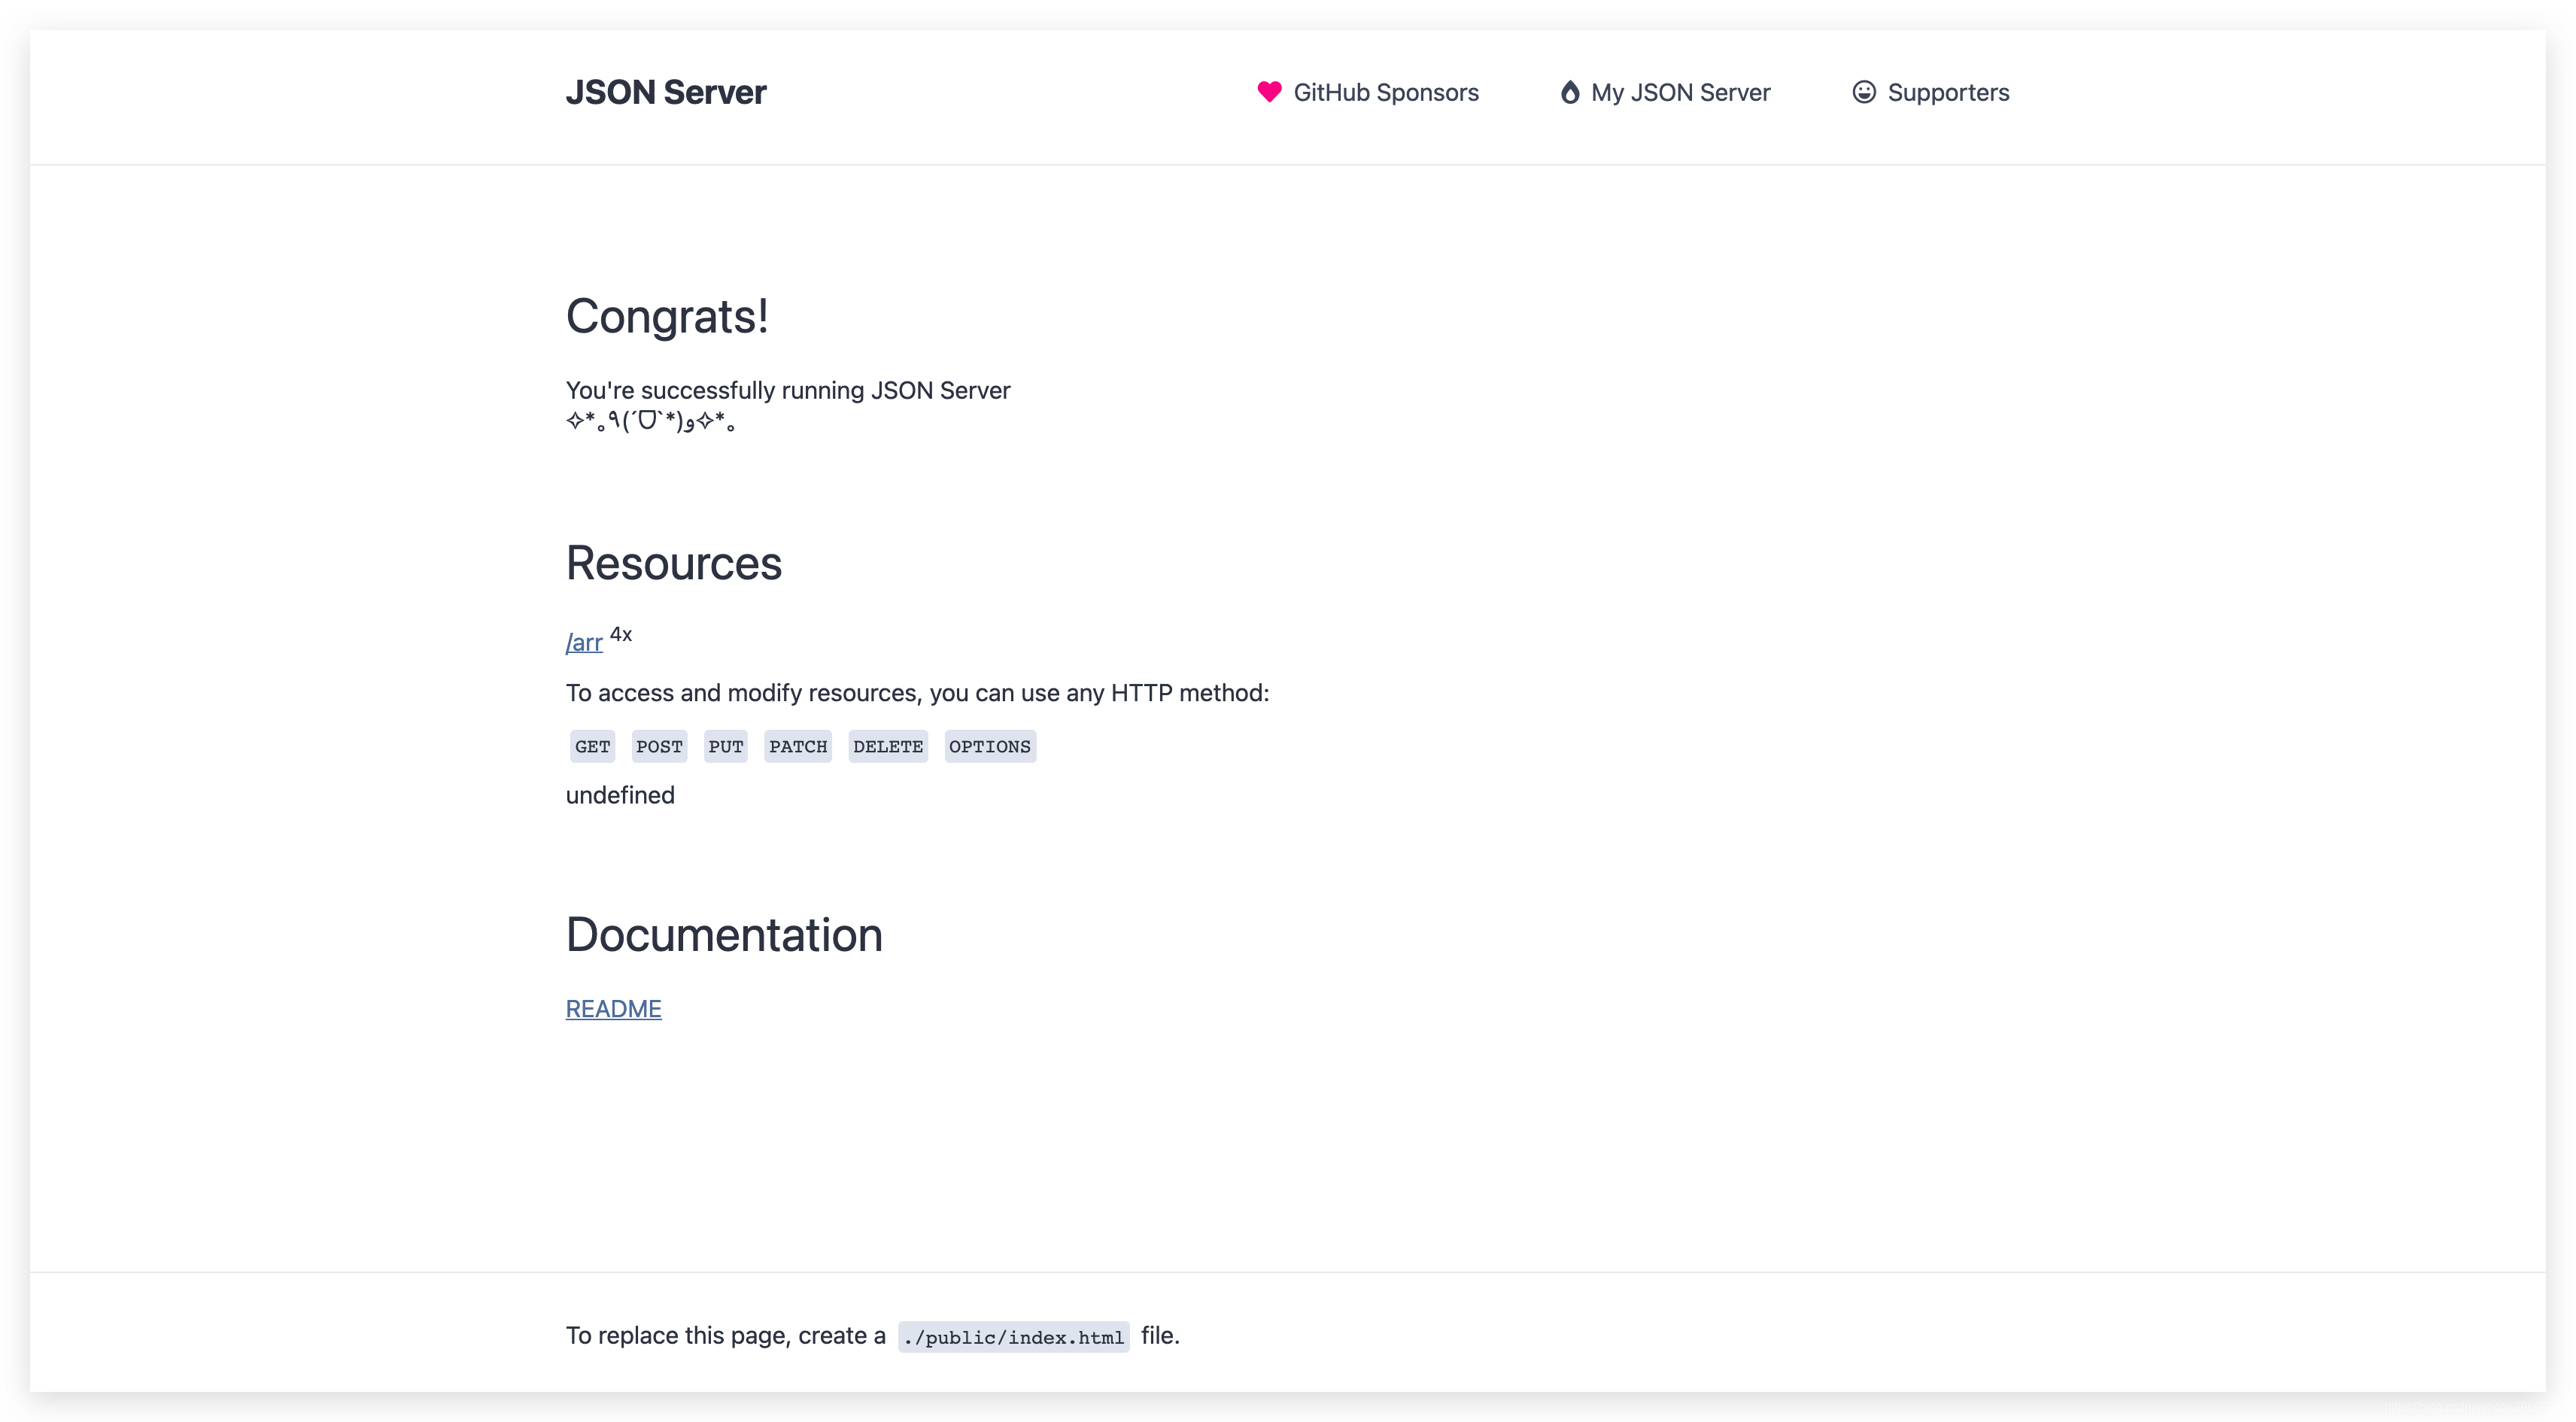Click the ./public/index.html code snippet

pyautogui.click(x=1013, y=1337)
